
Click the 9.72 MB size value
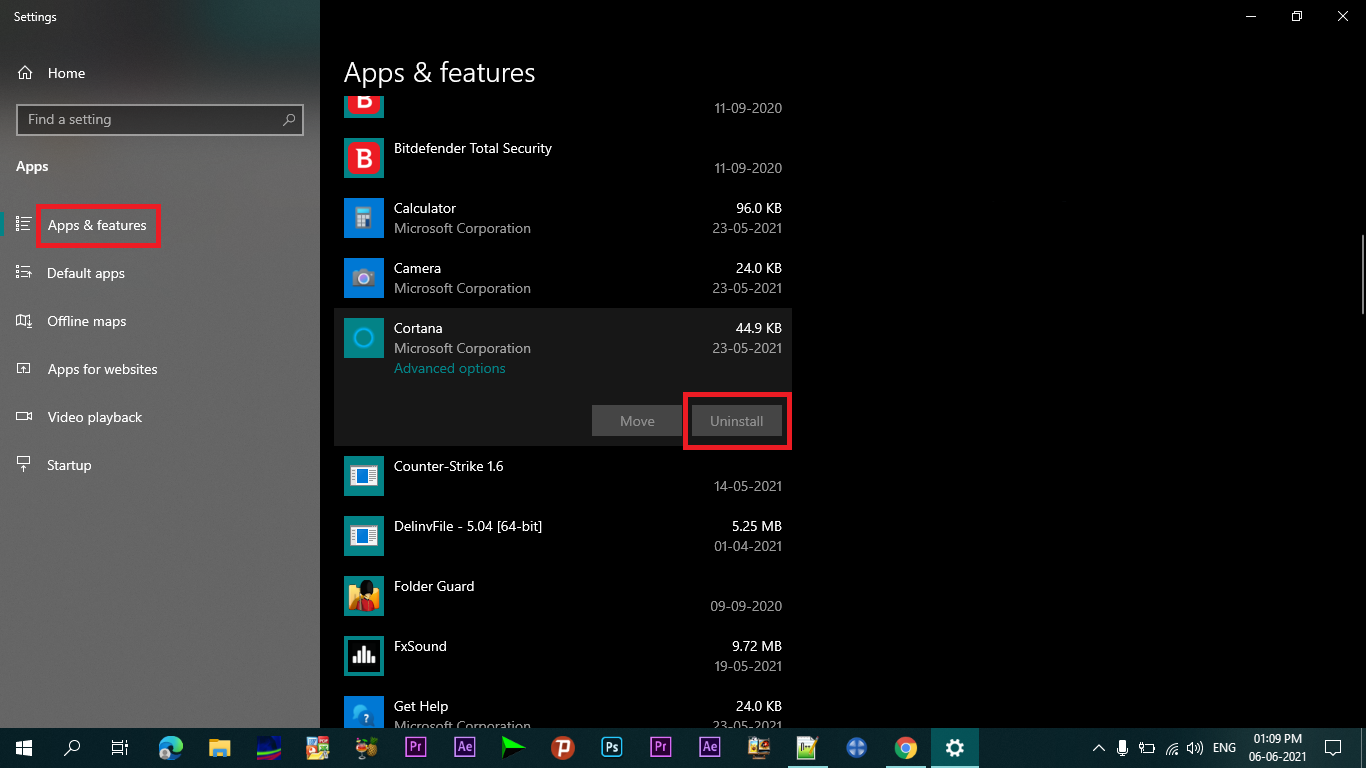[757, 646]
